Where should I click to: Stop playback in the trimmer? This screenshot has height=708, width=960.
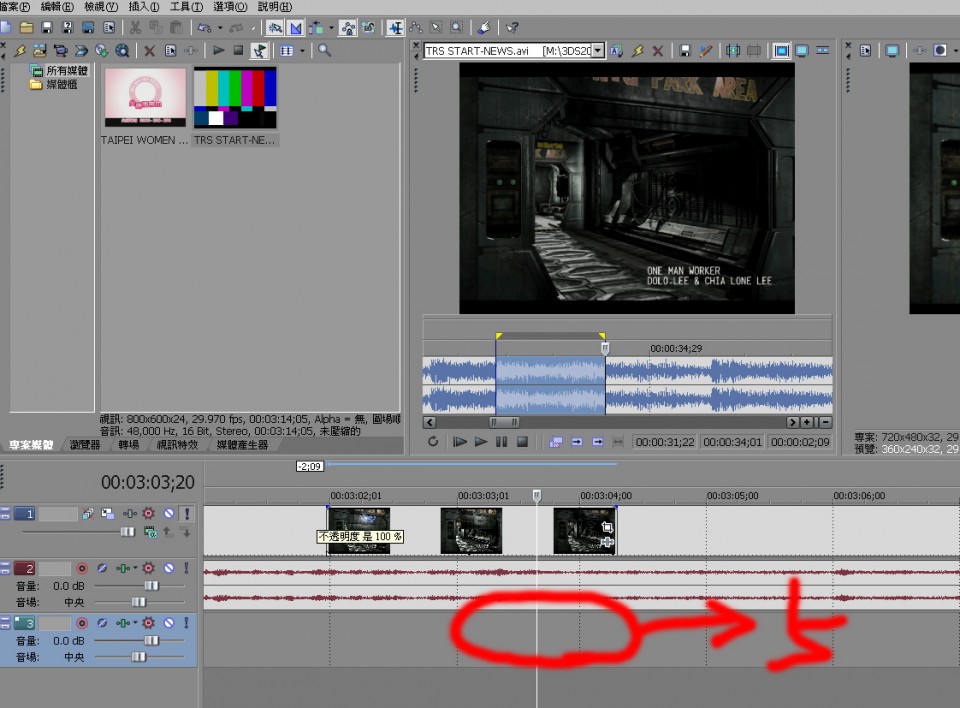tap(522, 441)
